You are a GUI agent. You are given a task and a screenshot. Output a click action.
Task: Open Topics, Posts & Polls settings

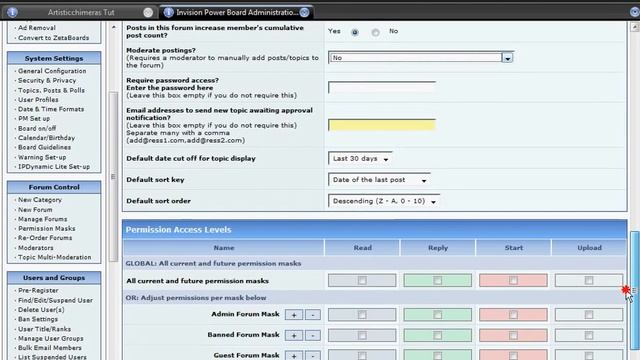(51, 90)
